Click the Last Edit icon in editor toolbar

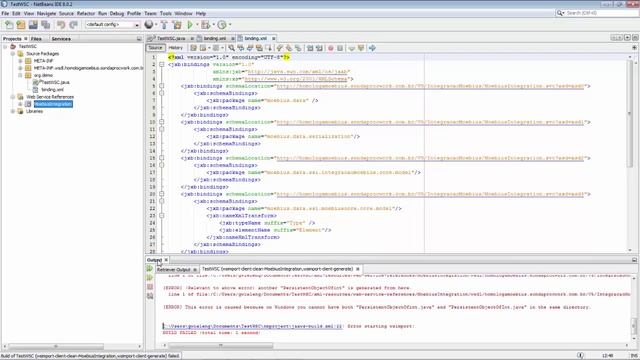(x=193, y=48)
